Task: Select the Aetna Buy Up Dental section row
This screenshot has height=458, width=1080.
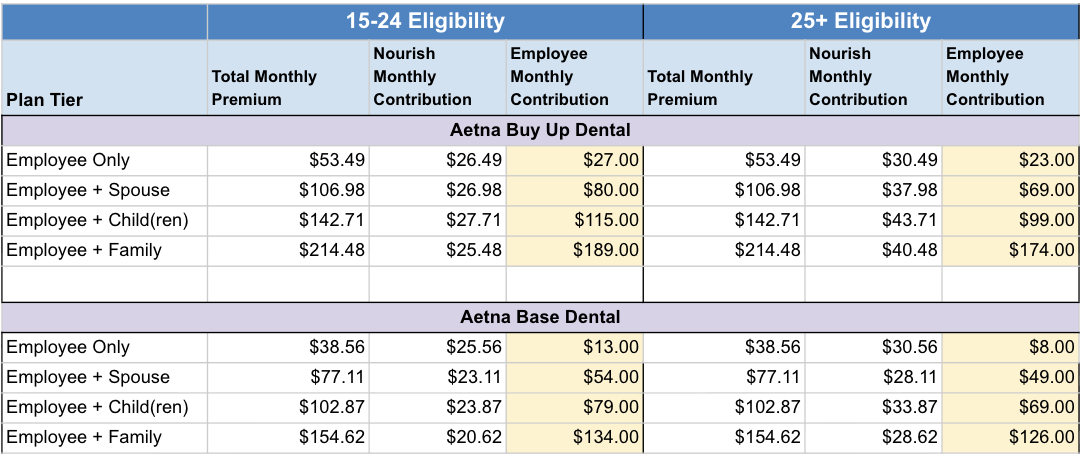Action: click(540, 131)
